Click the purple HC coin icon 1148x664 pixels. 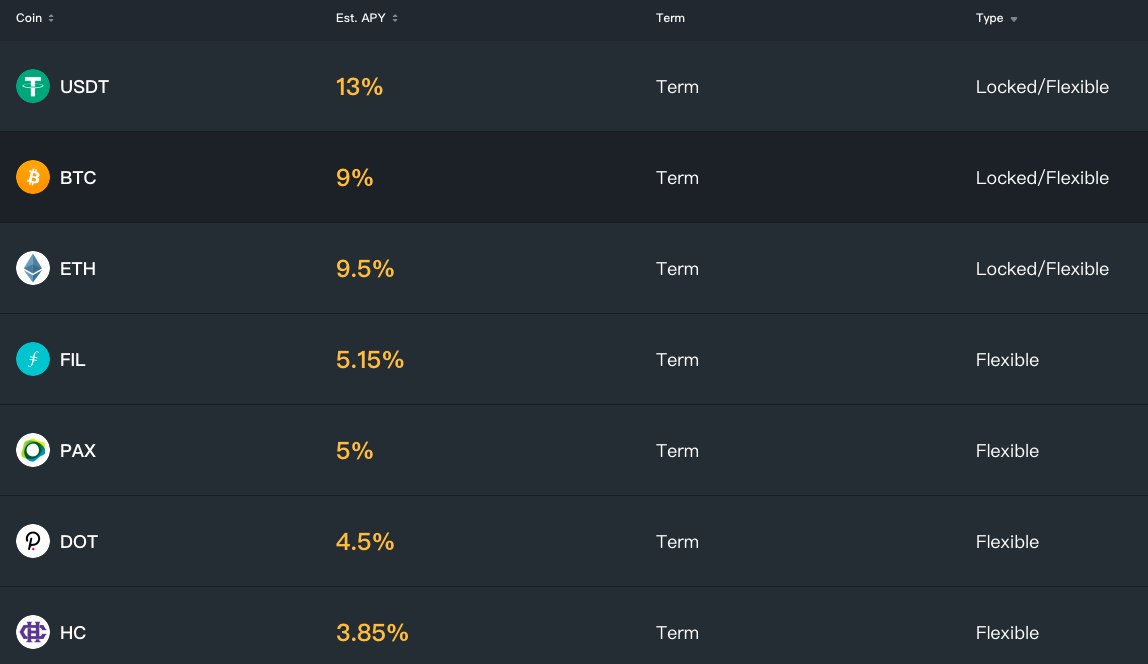pyautogui.click(x=33, y=632)
